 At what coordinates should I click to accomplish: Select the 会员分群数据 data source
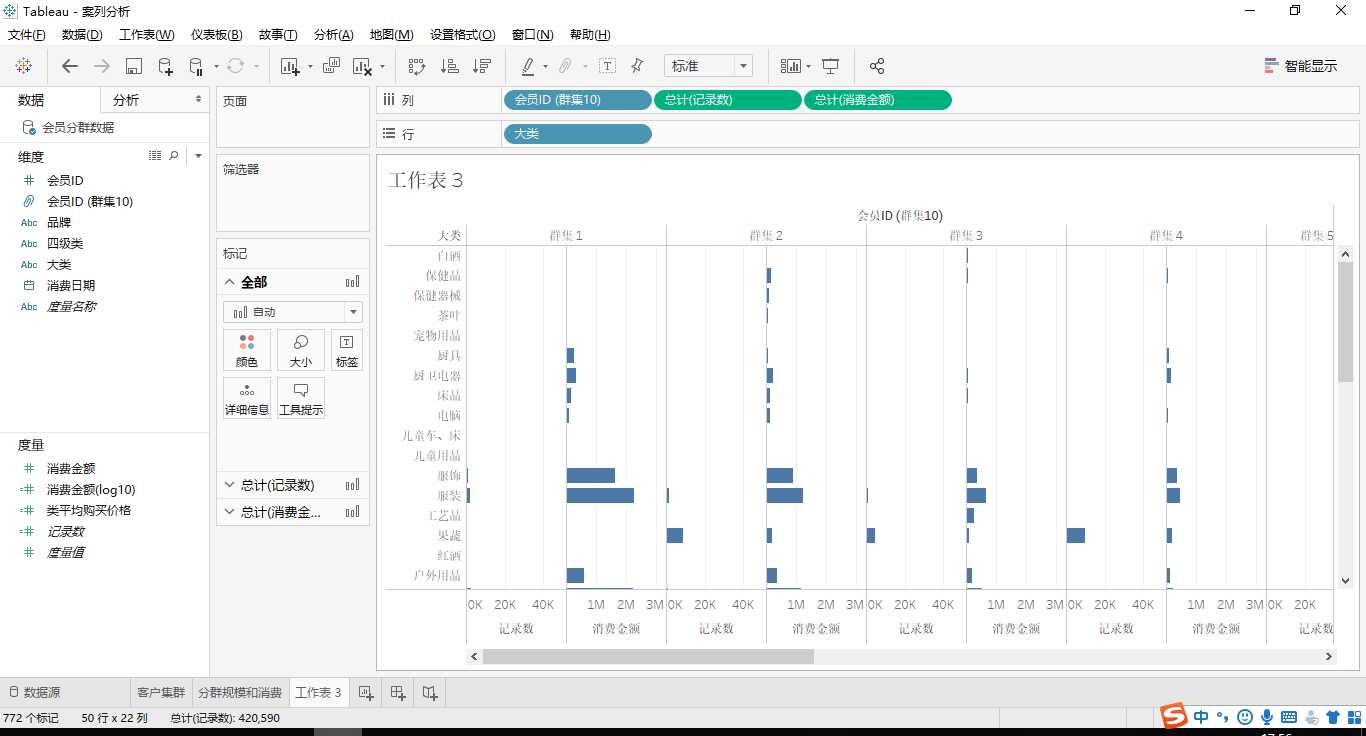[x=78, y=128]
